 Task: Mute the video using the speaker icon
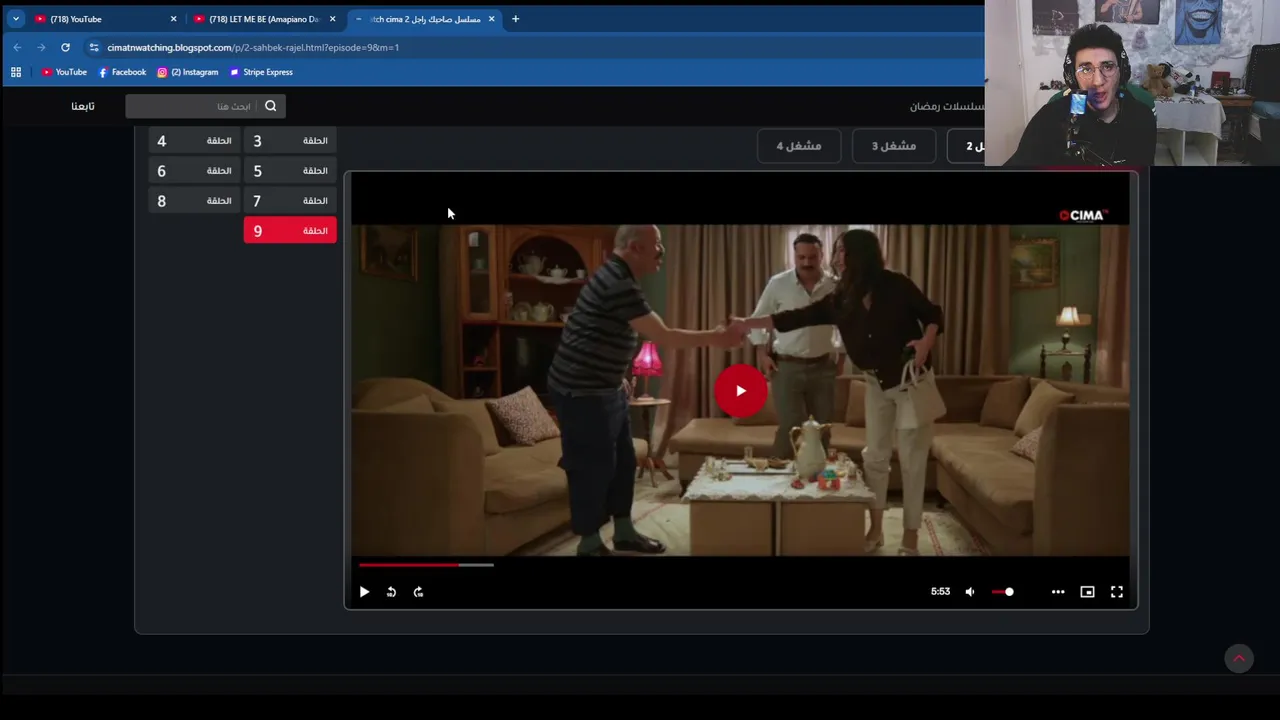969,592
